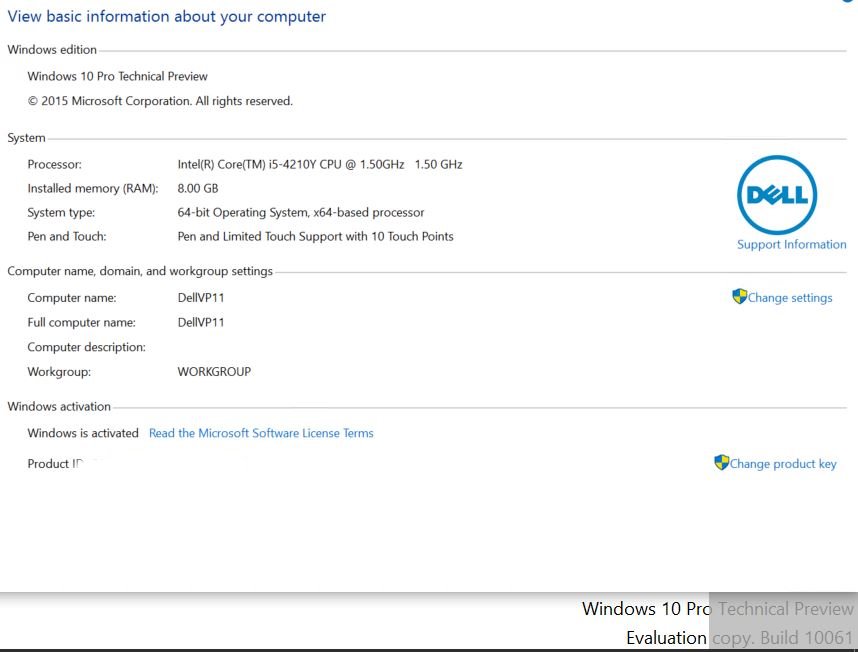Click the 'Pen and Touch:' label
The width and height of the screenshot is (858, 652).
[x=67, y=237]
